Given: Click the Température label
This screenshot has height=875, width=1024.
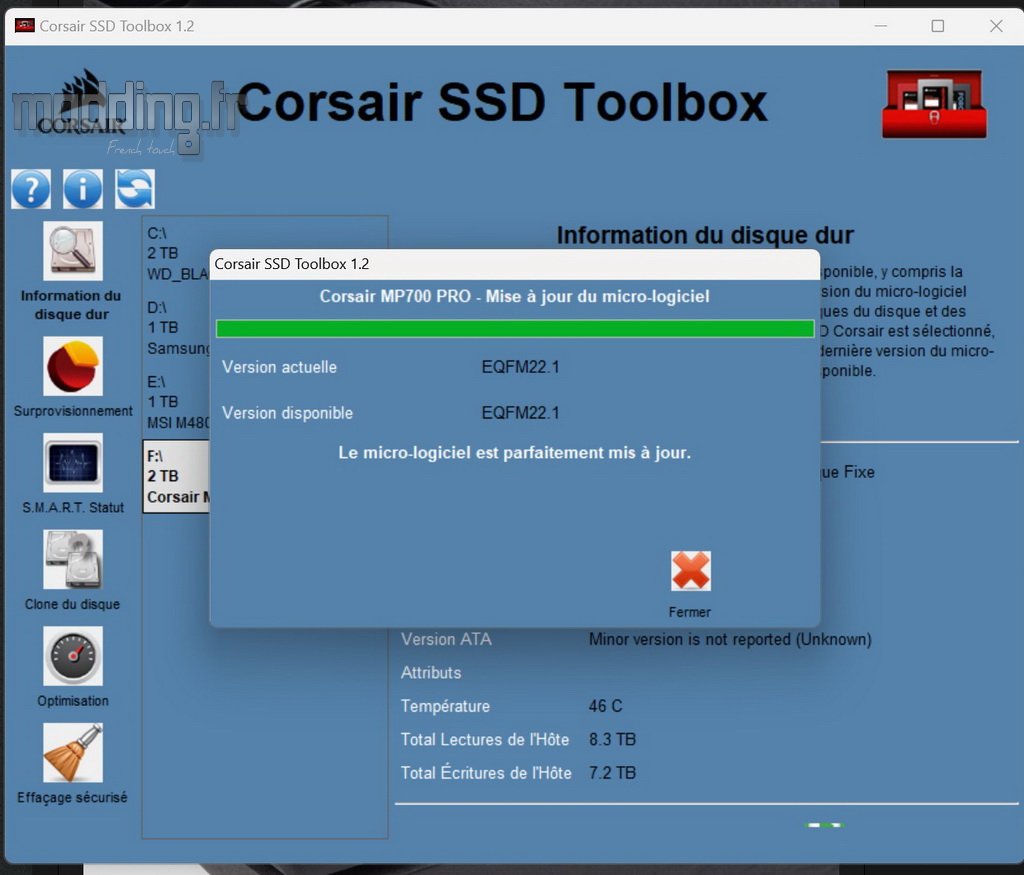Looking at the screenshot, I should click(x=445, y=707).
